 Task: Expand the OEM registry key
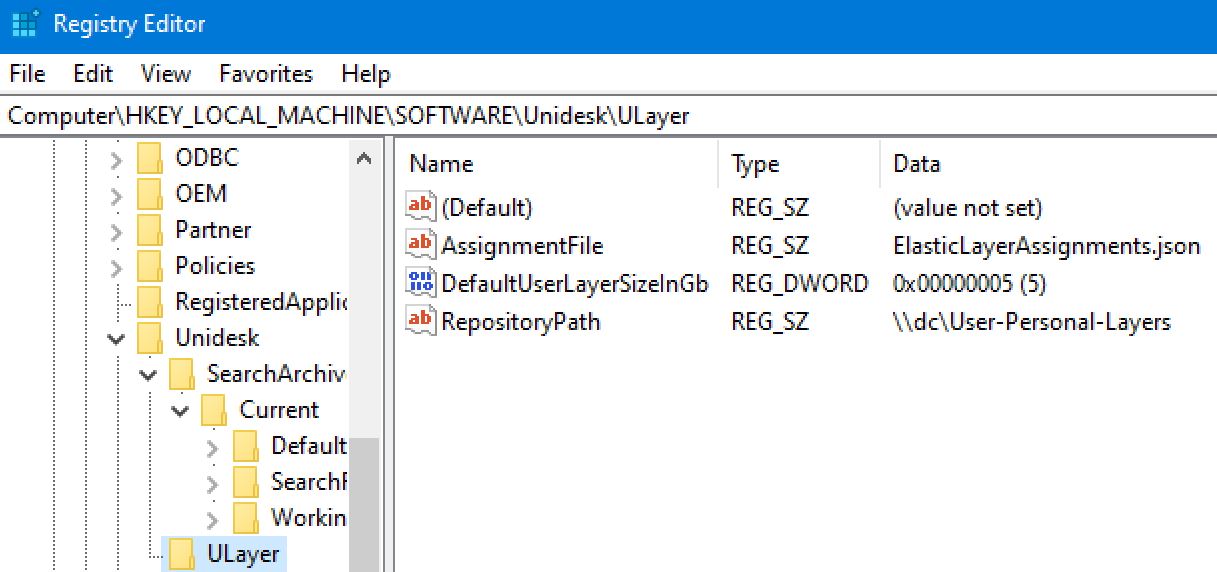(x=117, y=194)
